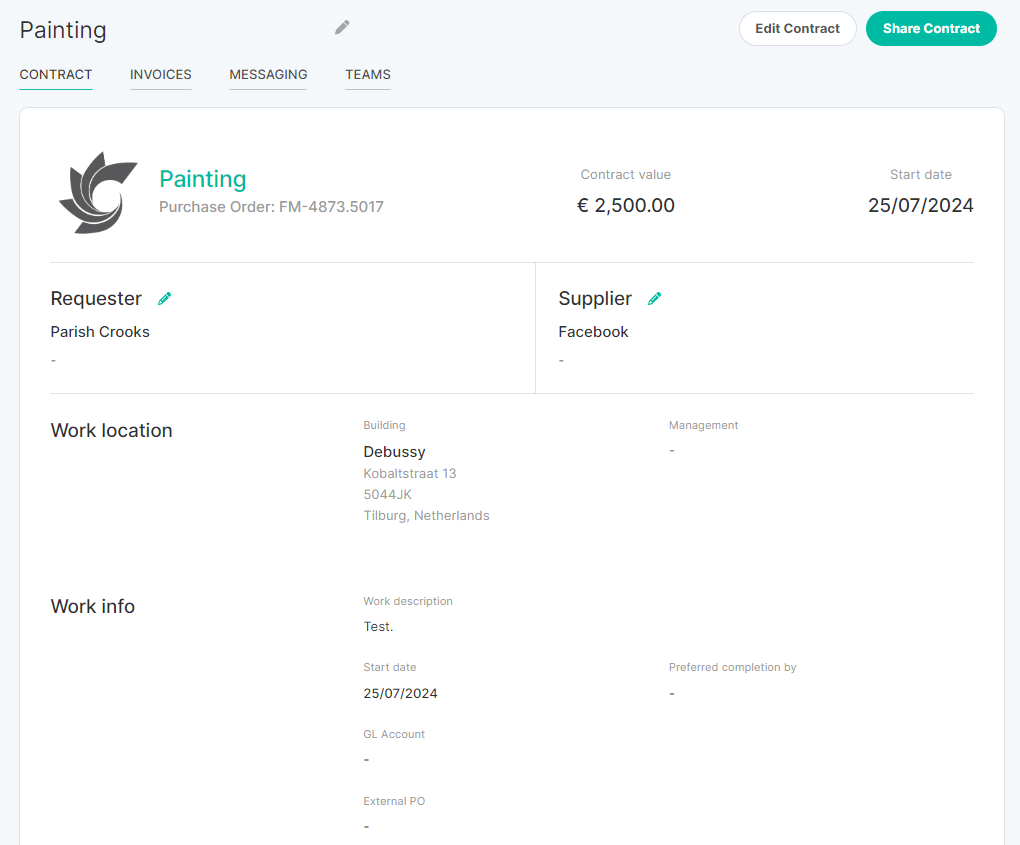Edit the Requester using green pencil icon
The image size is (1020, 845).
165,299
